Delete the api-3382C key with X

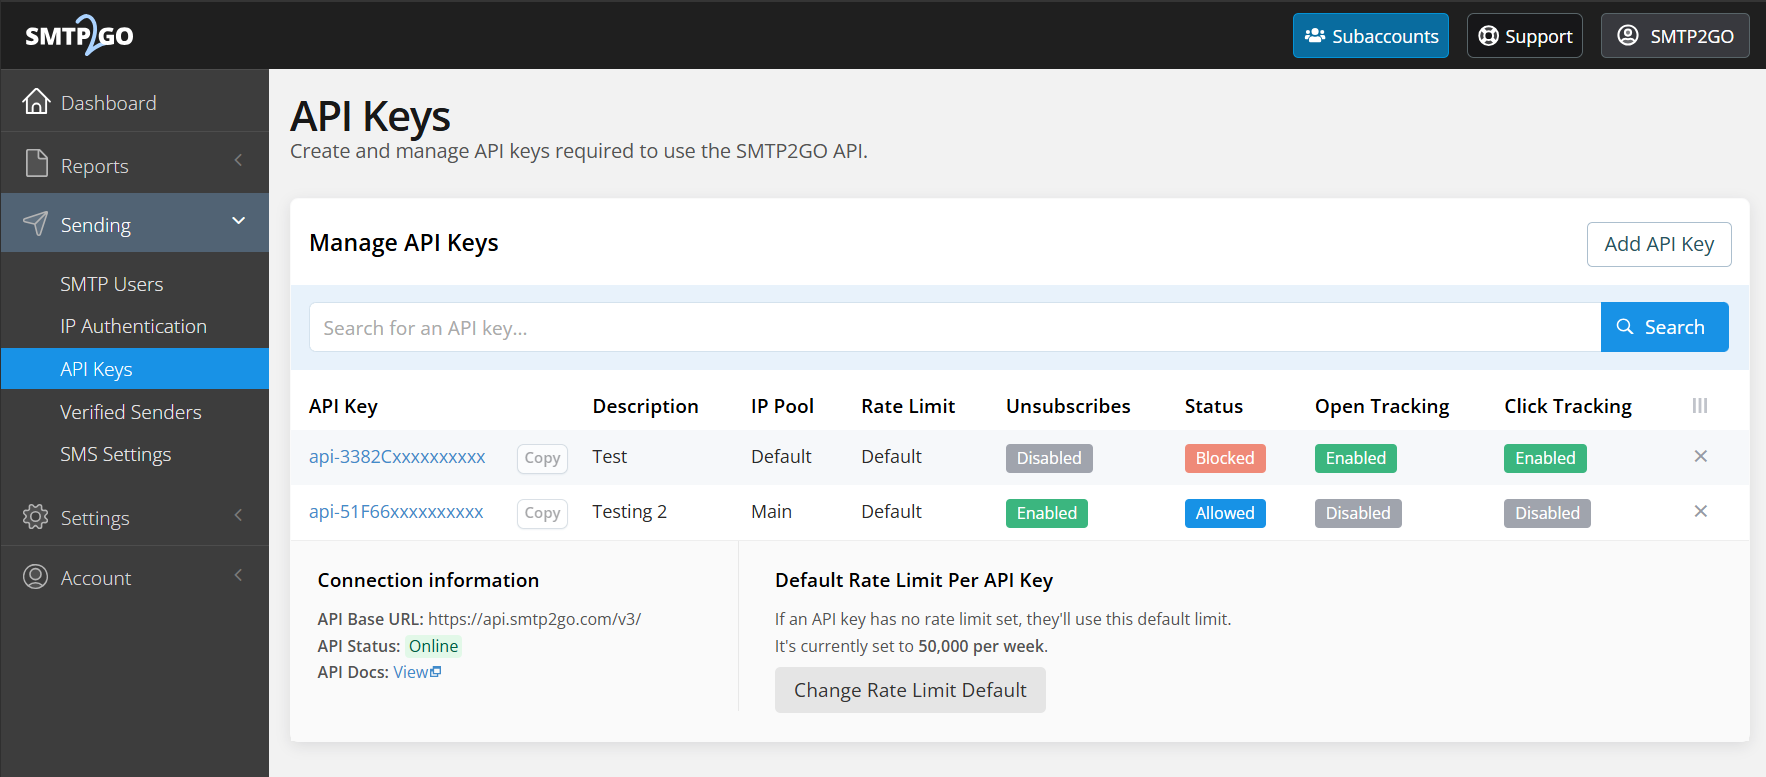coord(1700,456)
